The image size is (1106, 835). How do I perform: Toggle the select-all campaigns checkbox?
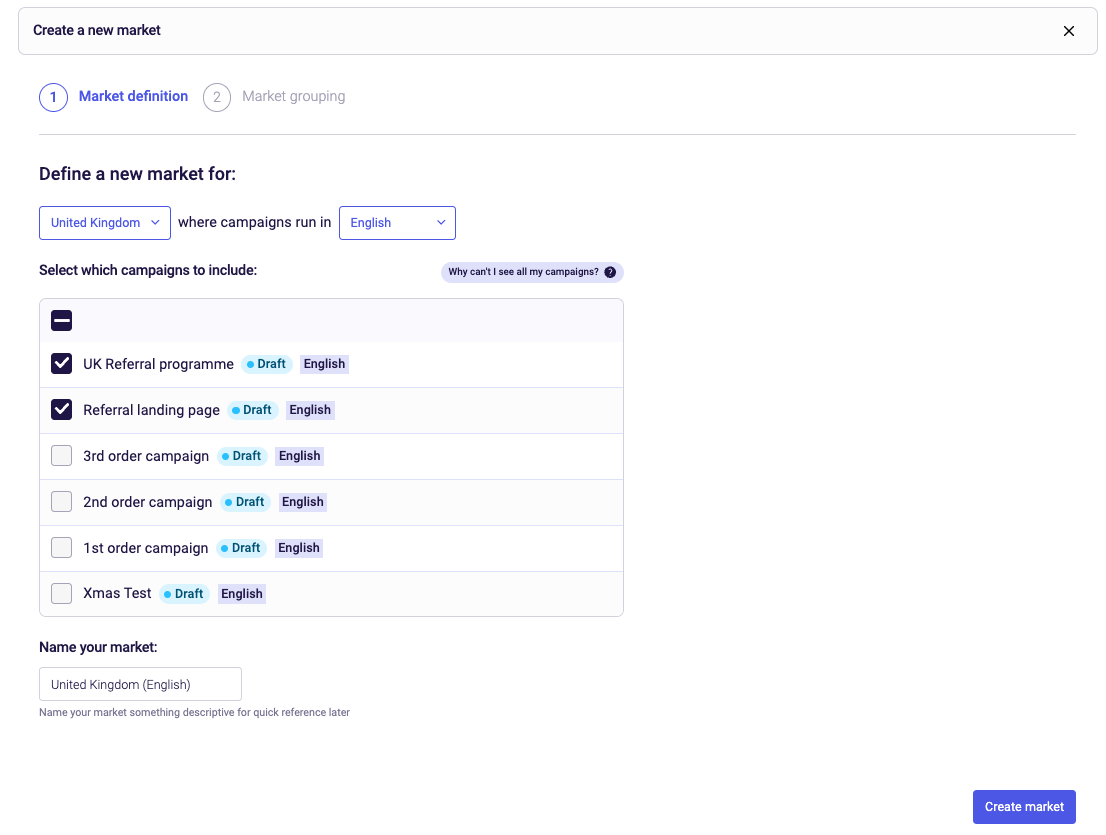(61, 321)
